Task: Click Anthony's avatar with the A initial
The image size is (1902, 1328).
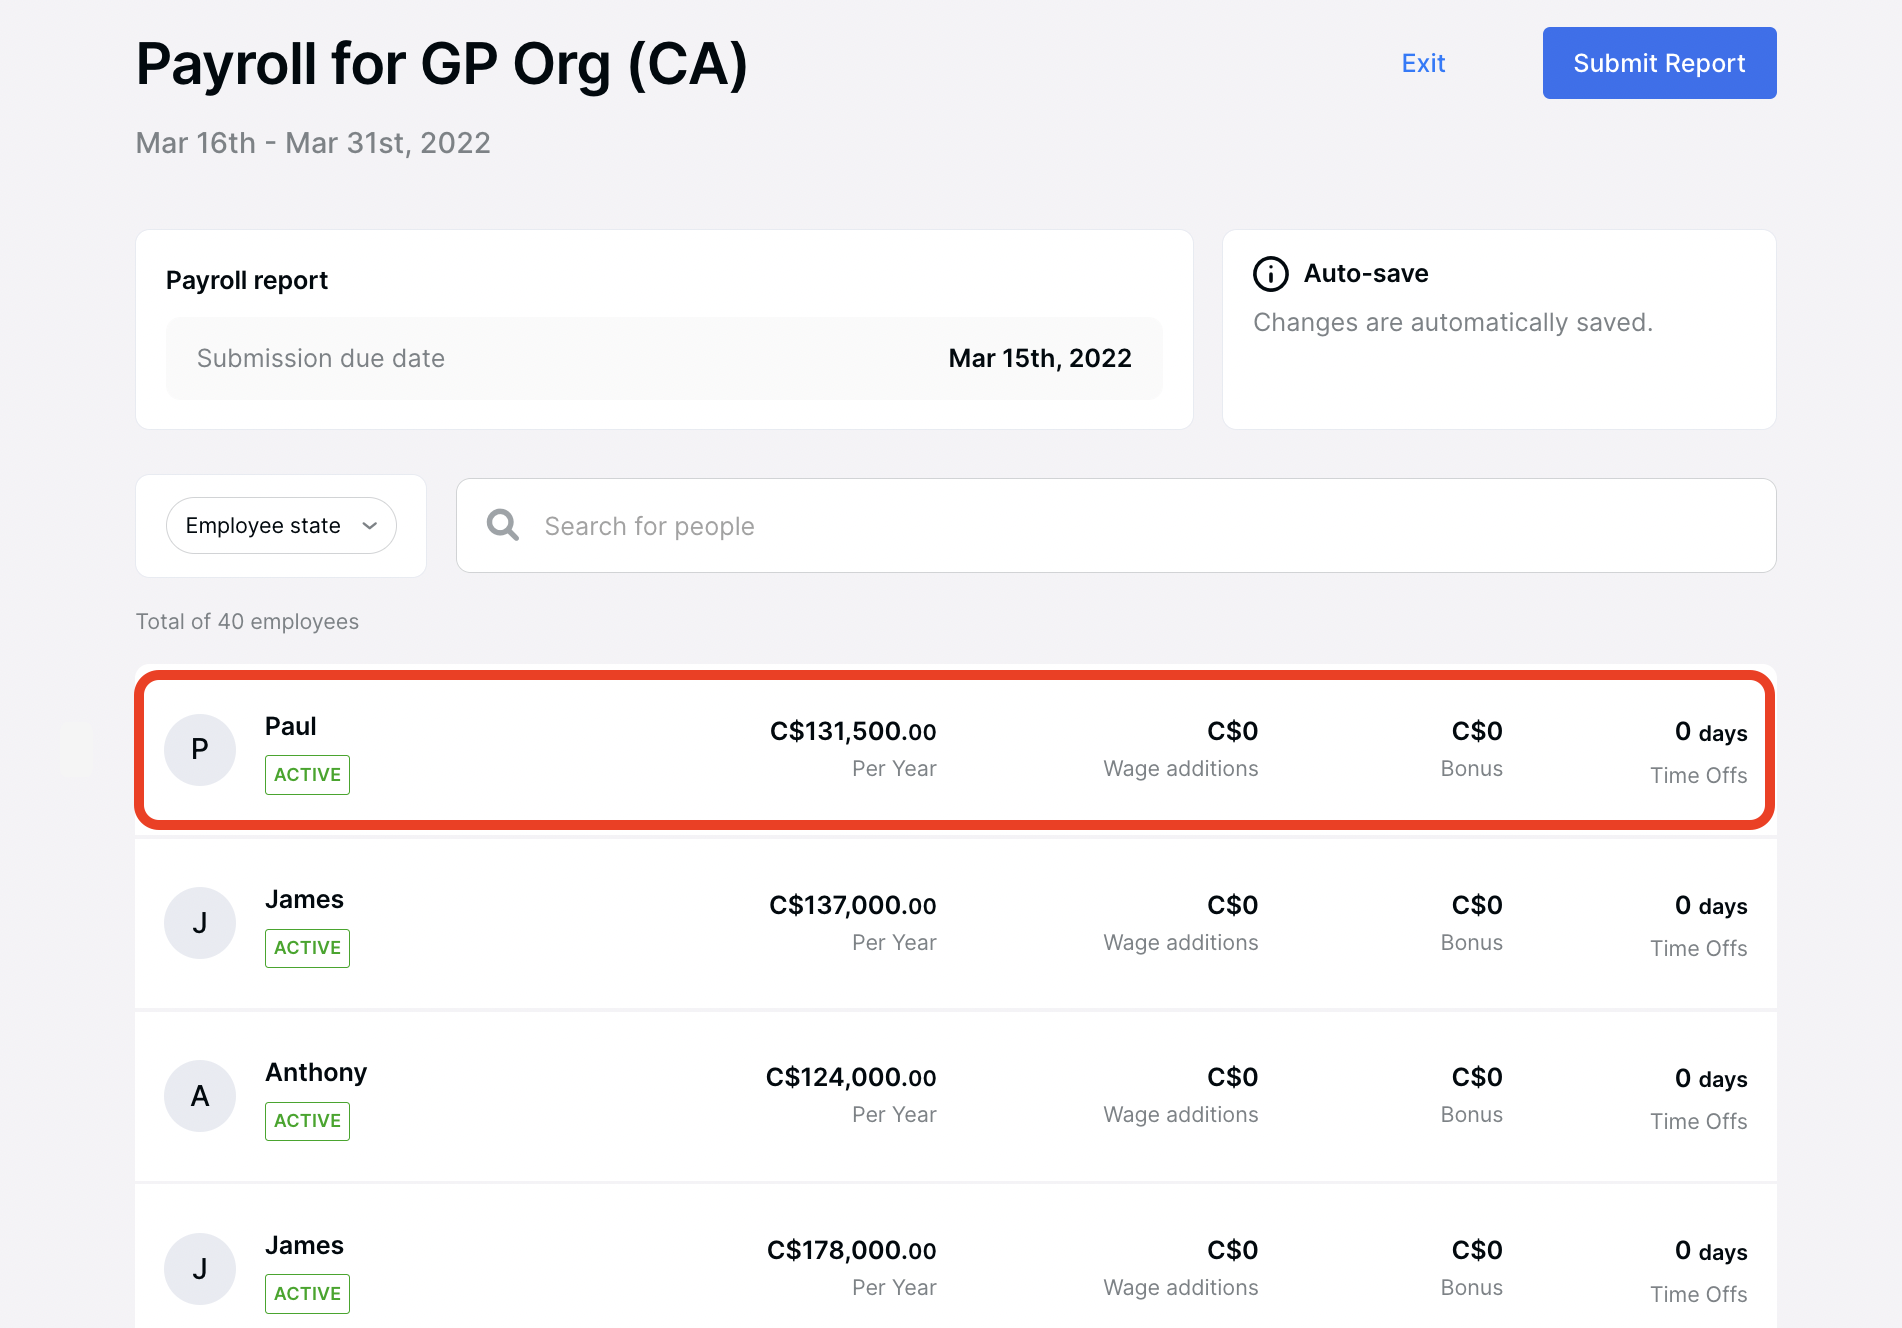Action: coord(200,1095)
